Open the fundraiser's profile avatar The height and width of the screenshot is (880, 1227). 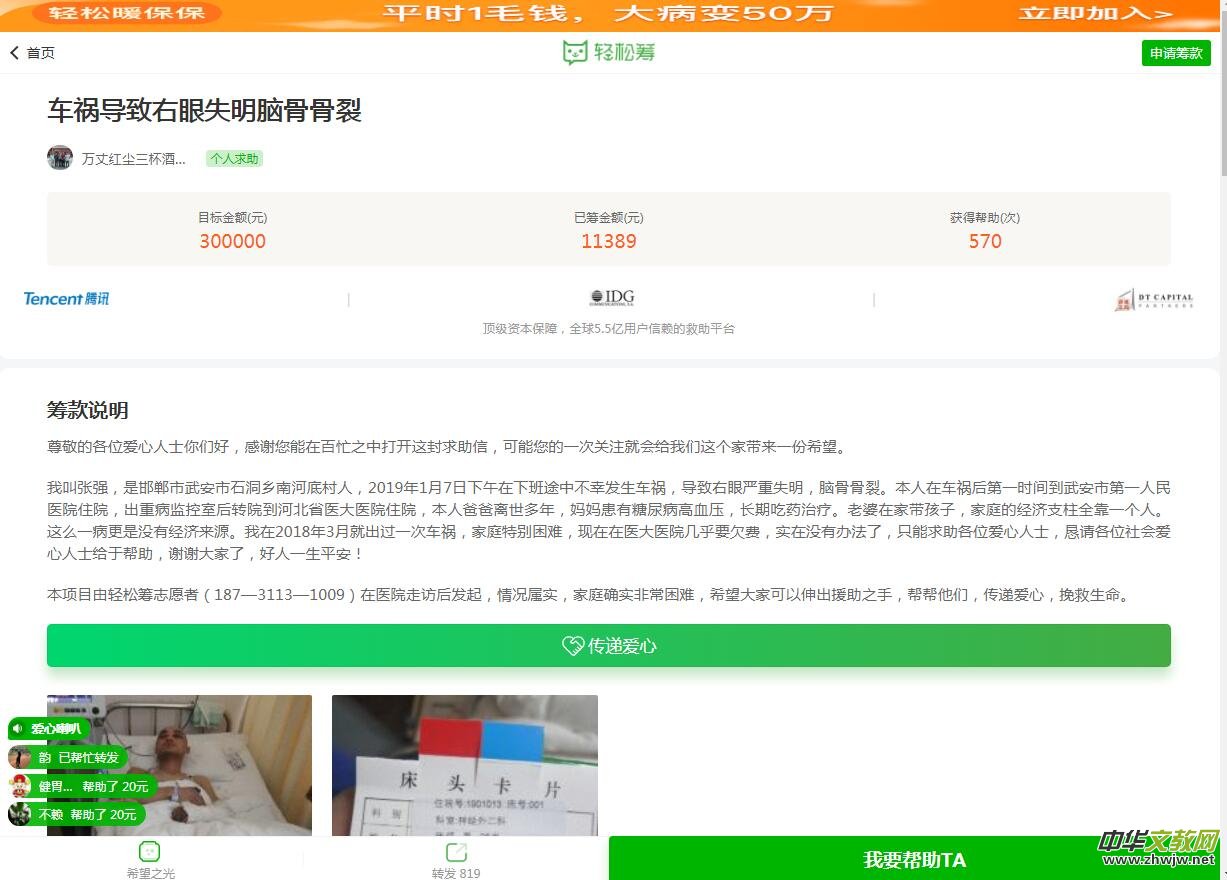(x=60, y=158)
